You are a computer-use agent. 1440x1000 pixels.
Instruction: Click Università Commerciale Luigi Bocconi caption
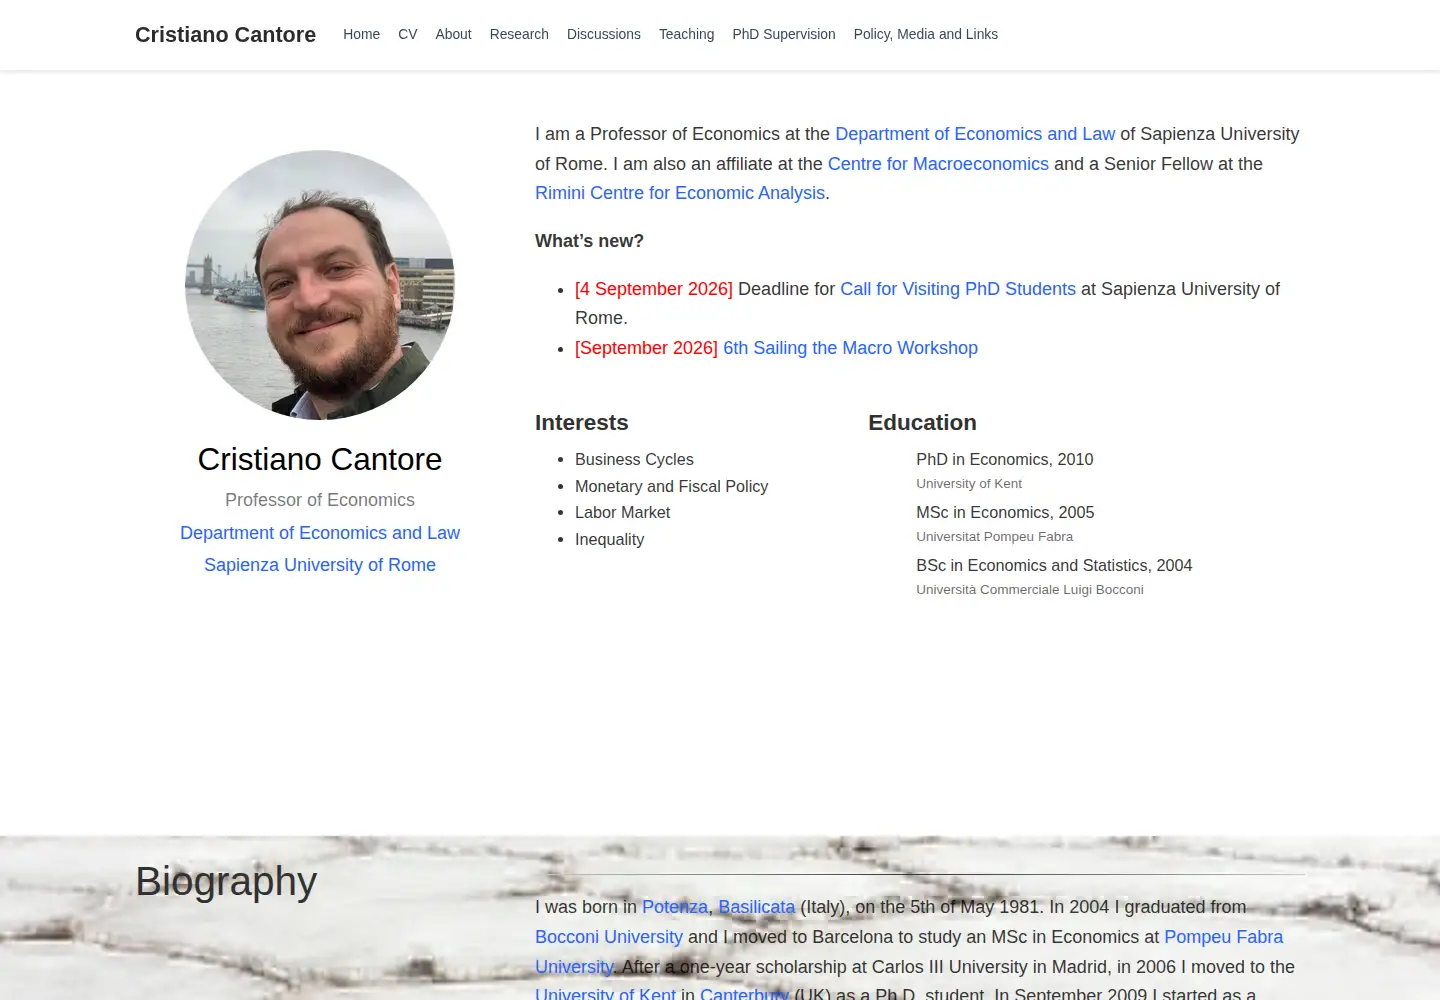[1030, 589]
